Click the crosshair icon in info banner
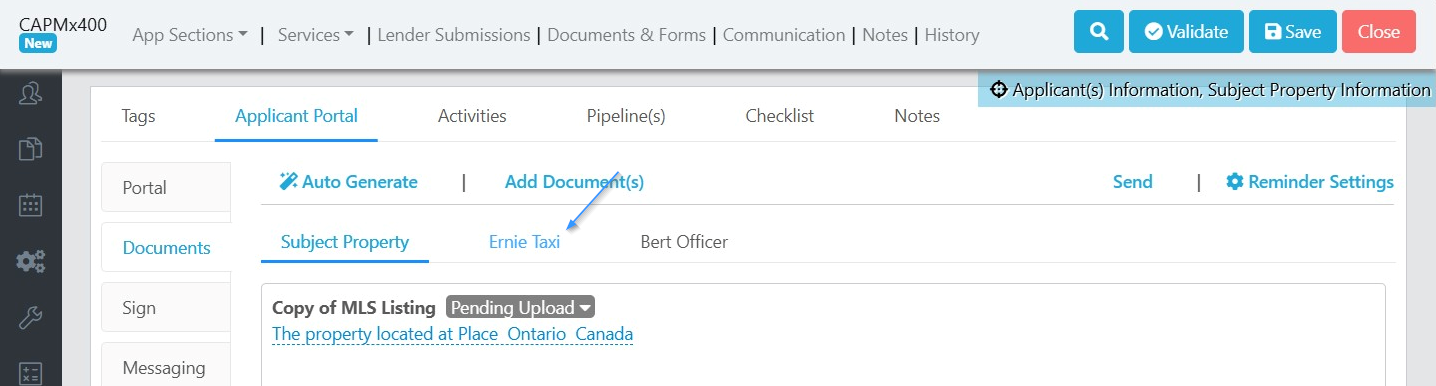This screenshot has height=386, width=1436. pos(998,89)
